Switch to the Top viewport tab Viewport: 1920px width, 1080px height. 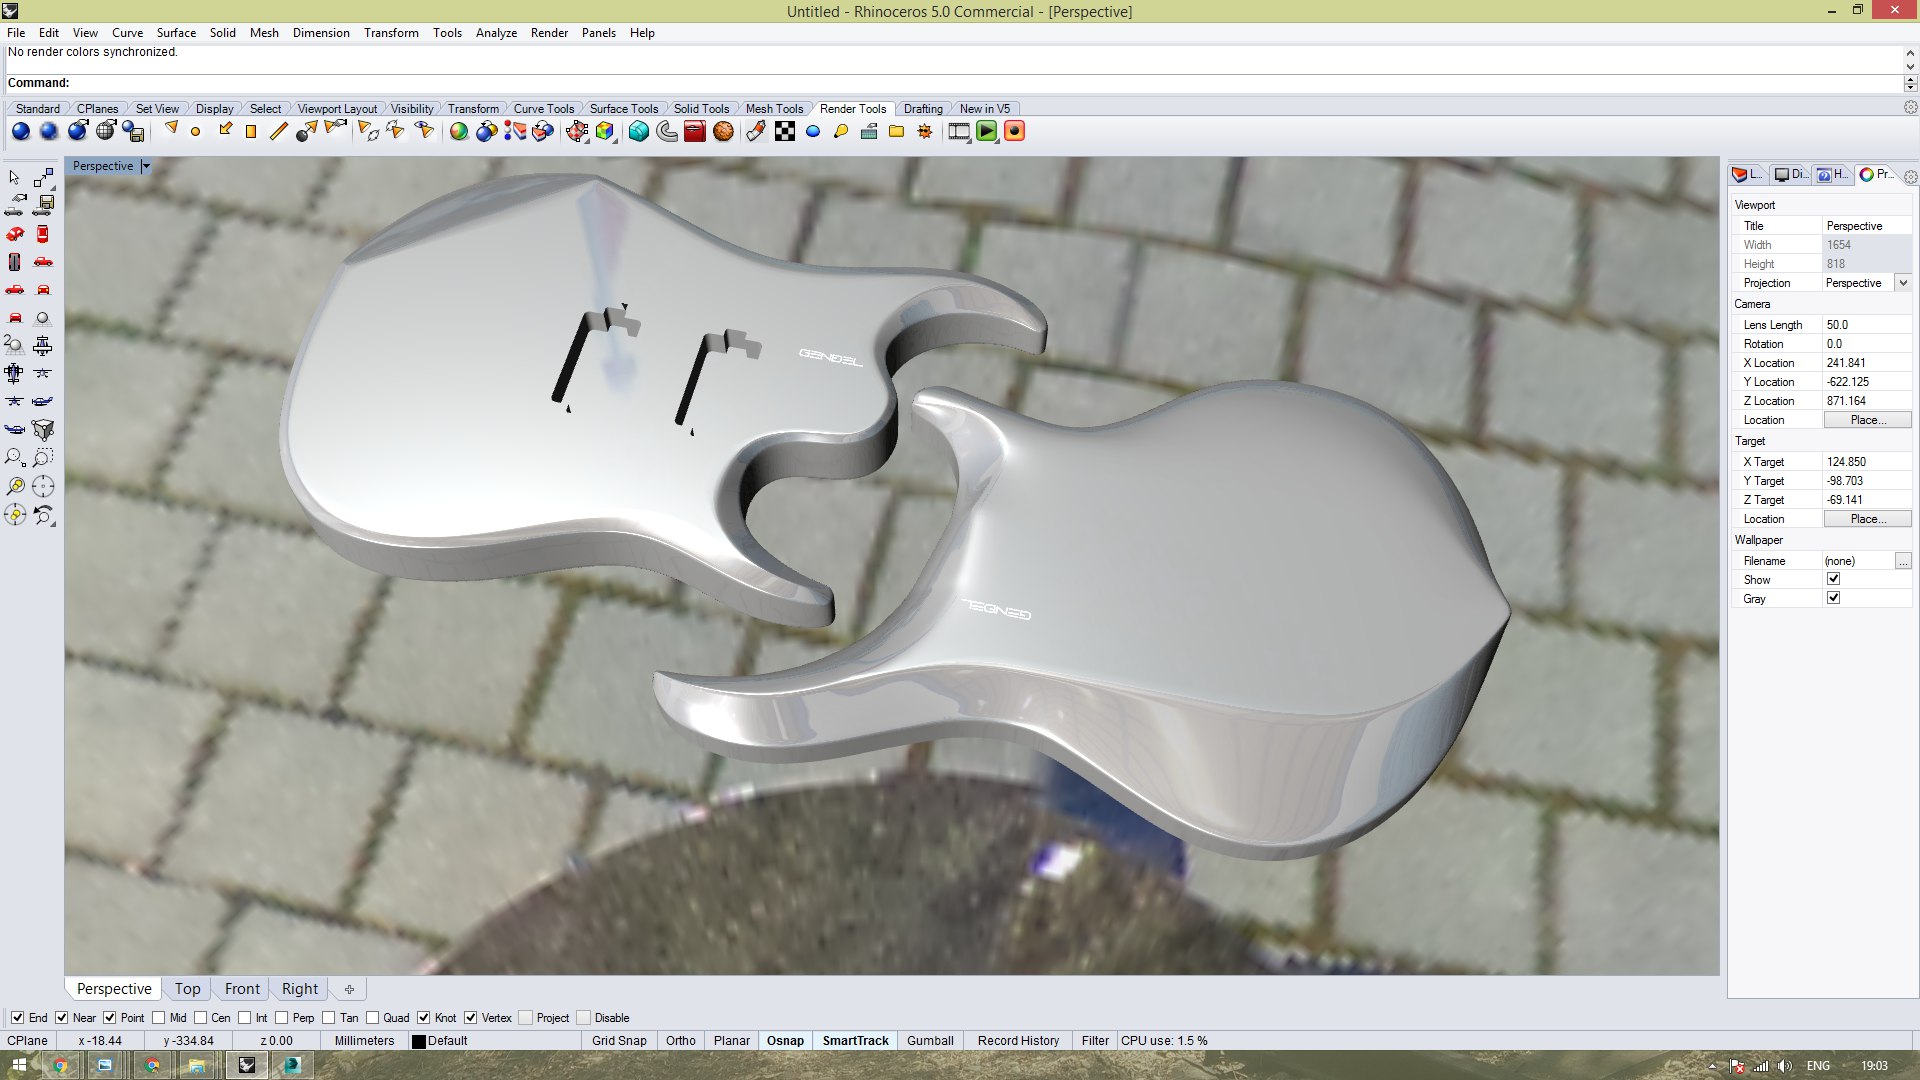click(x=187, y=989)
